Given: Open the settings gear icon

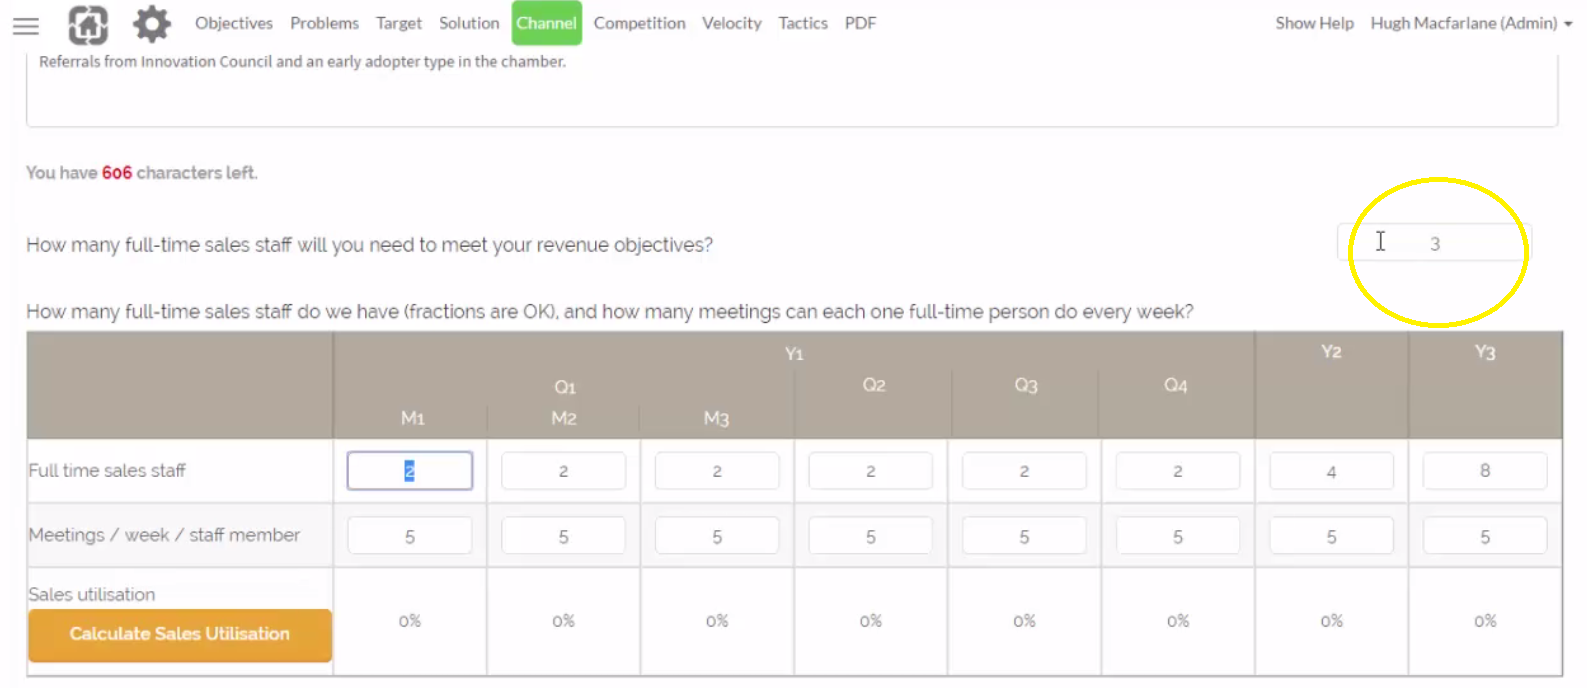Looking at the screenshot, I should point(151,24).
